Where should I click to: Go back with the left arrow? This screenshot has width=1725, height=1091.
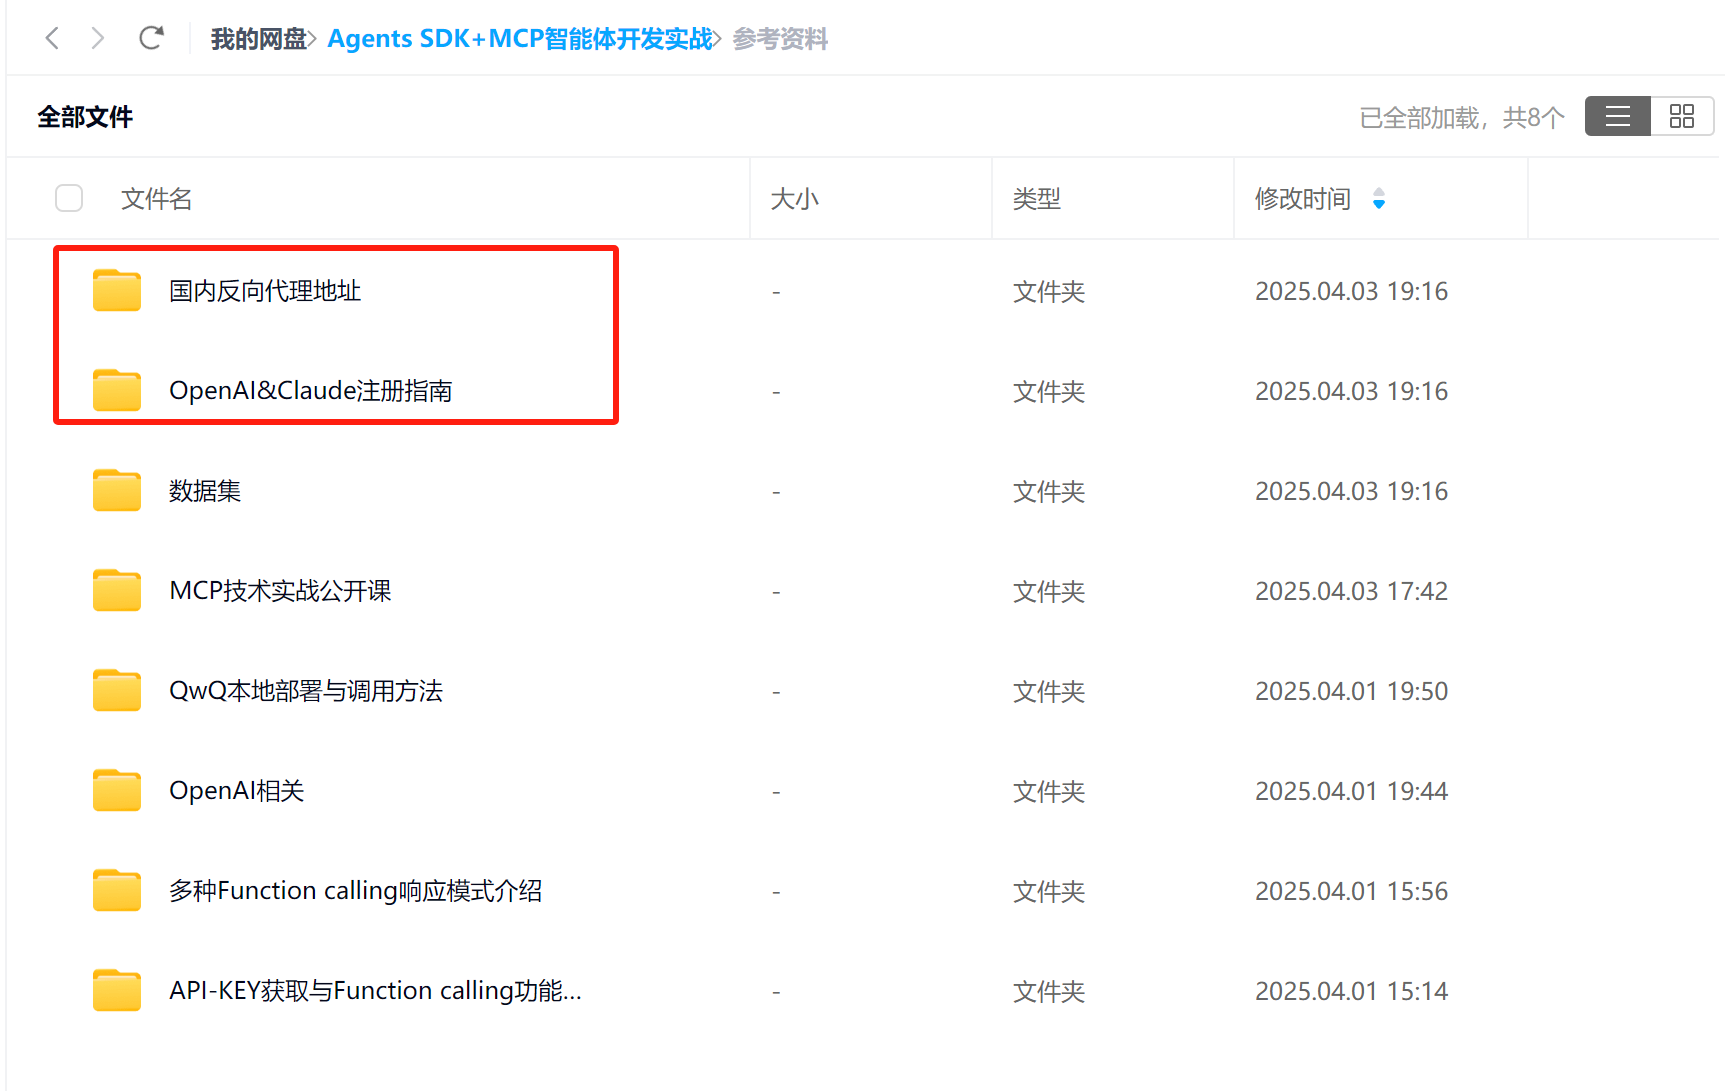point(53,39)
